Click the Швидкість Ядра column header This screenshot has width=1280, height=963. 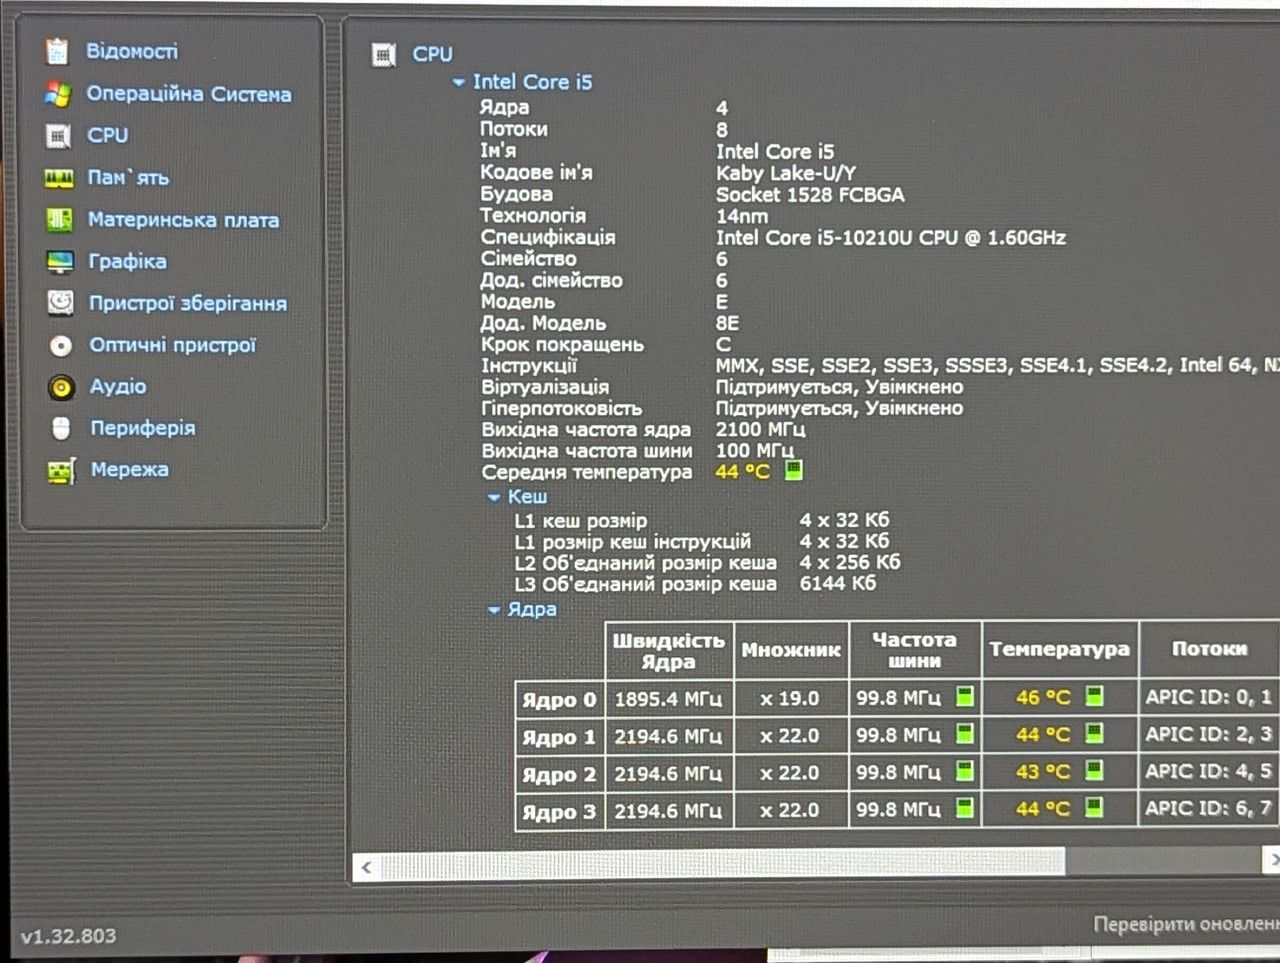pyautogui.click(x=669, y=651)
